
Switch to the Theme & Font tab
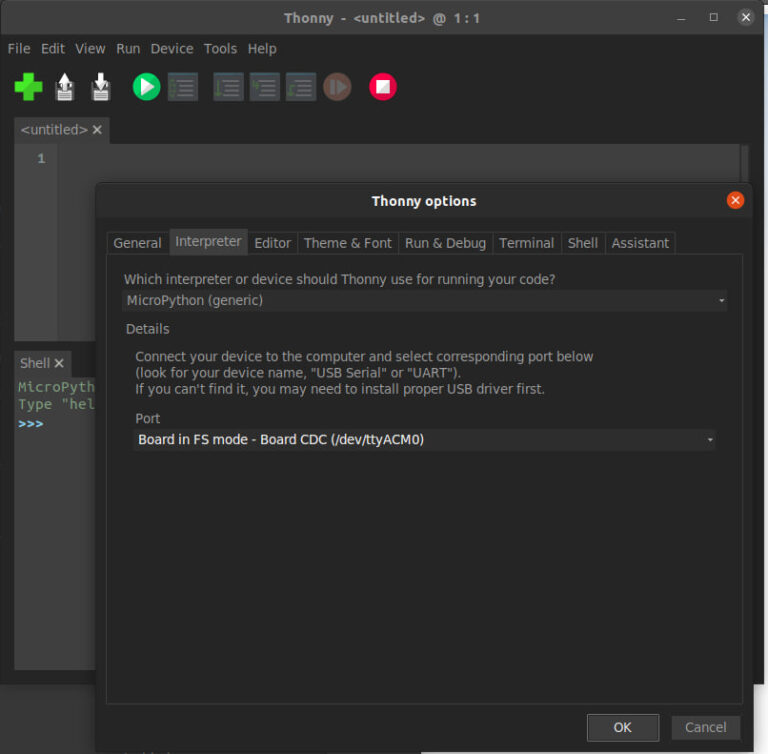click(x=347, y=243)
